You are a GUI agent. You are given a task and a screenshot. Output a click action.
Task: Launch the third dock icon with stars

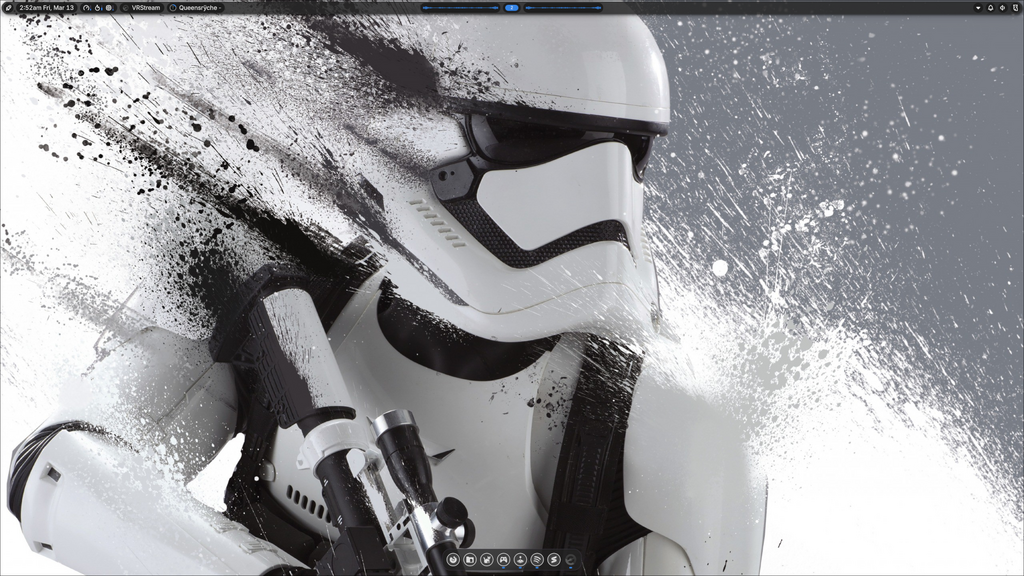pyautogui.click(x=487, y=560)
